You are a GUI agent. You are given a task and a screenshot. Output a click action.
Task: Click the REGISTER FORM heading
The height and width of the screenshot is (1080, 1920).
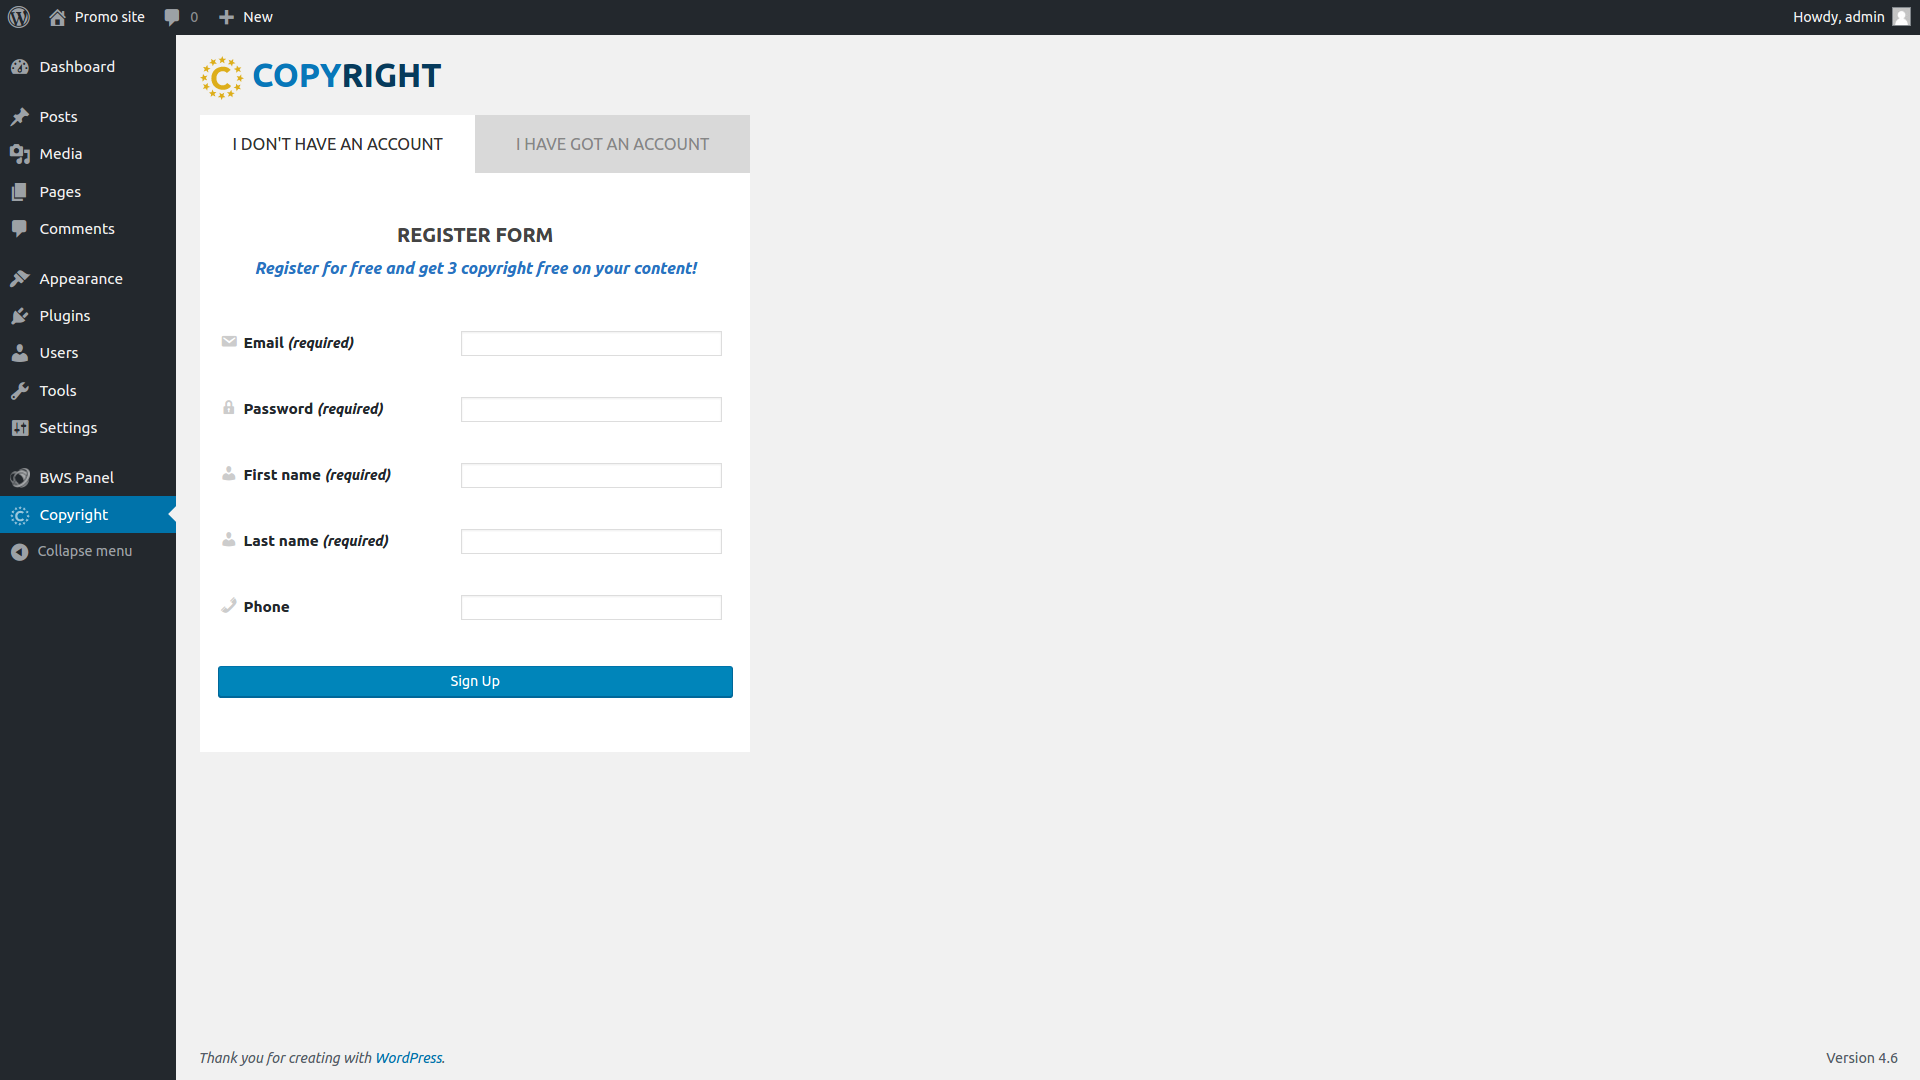(475, 236)
